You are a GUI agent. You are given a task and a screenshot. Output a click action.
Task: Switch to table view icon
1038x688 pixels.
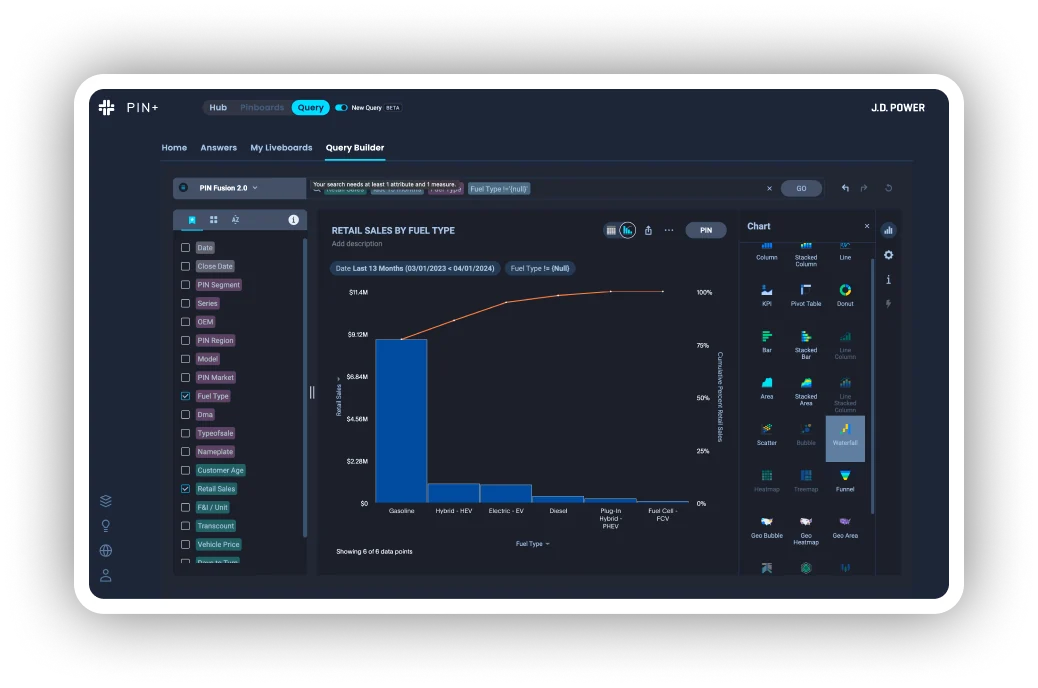pyautogui.click(x=611, y=230)
